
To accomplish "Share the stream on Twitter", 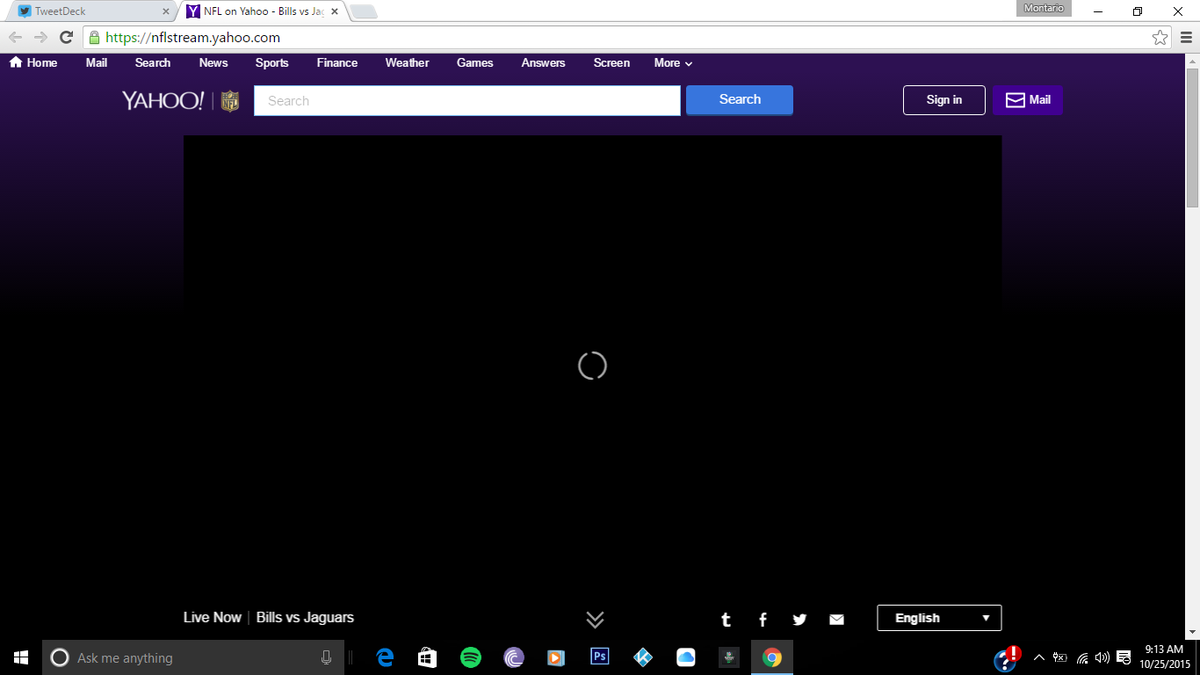I will point(799,619).
